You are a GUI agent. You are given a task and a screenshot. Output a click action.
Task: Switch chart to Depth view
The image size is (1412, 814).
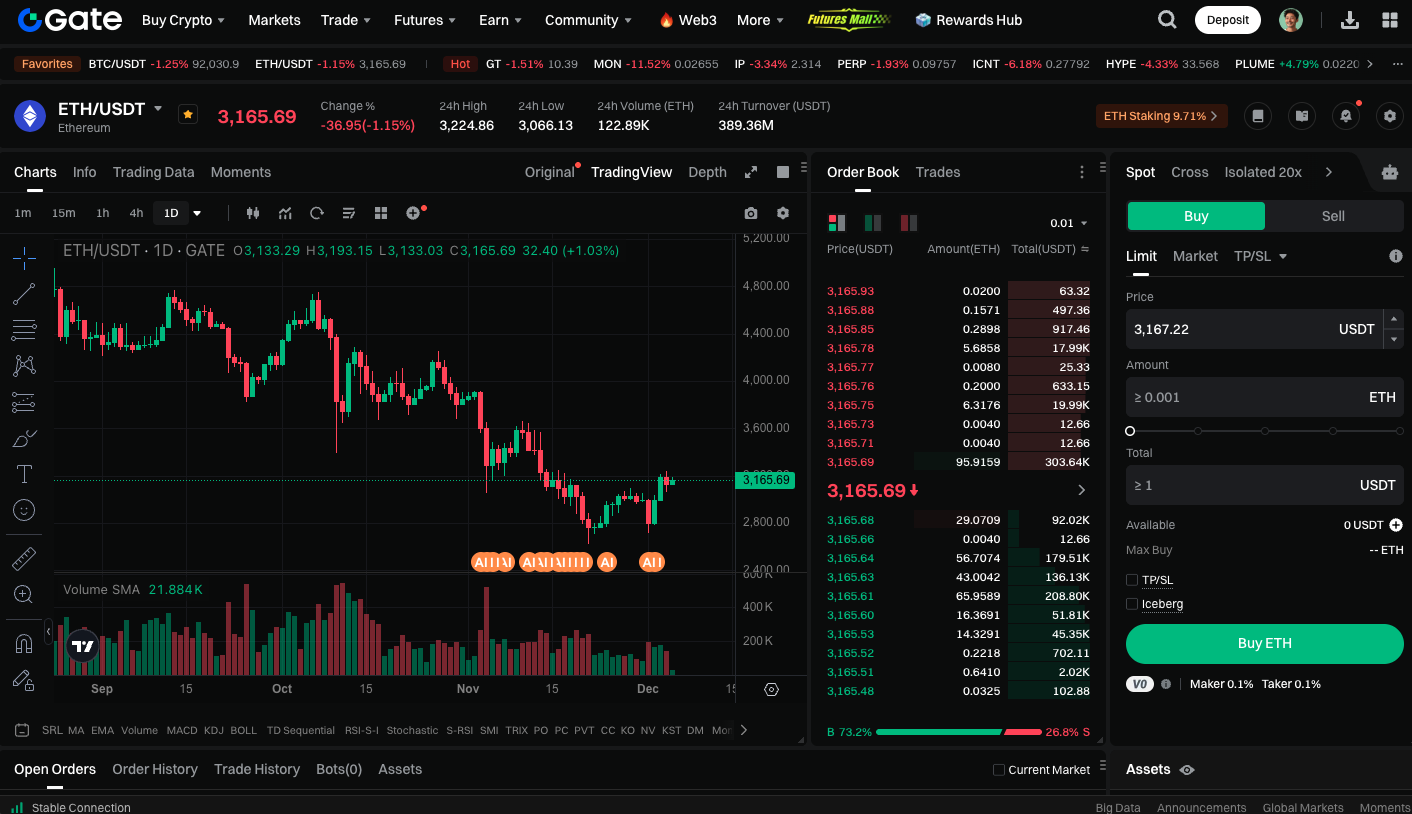708,172
